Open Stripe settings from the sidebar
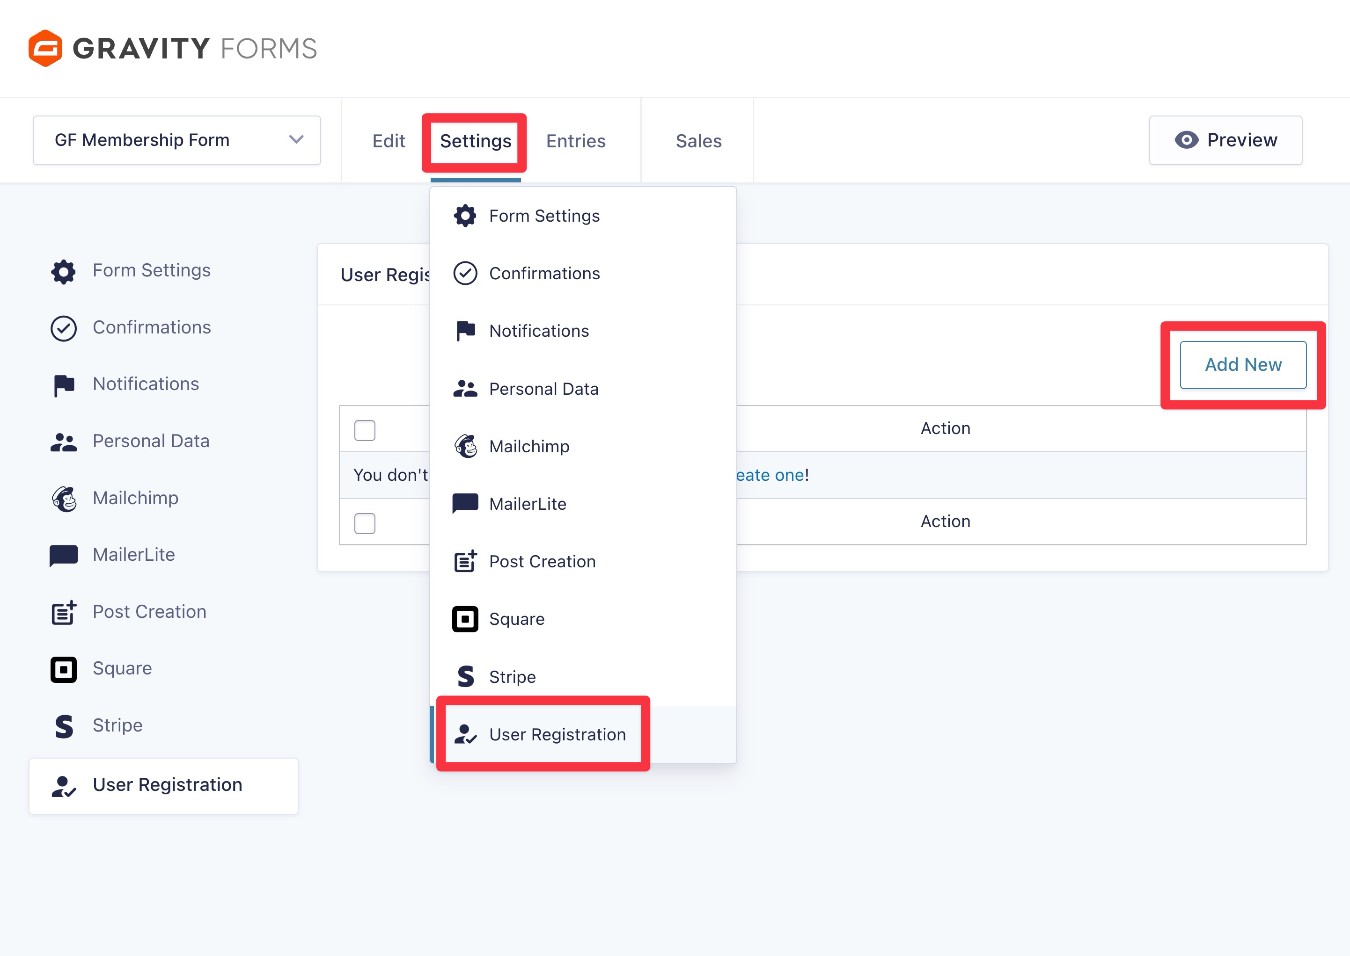The width and height of the screenshot is (1350, 956). 63,726
